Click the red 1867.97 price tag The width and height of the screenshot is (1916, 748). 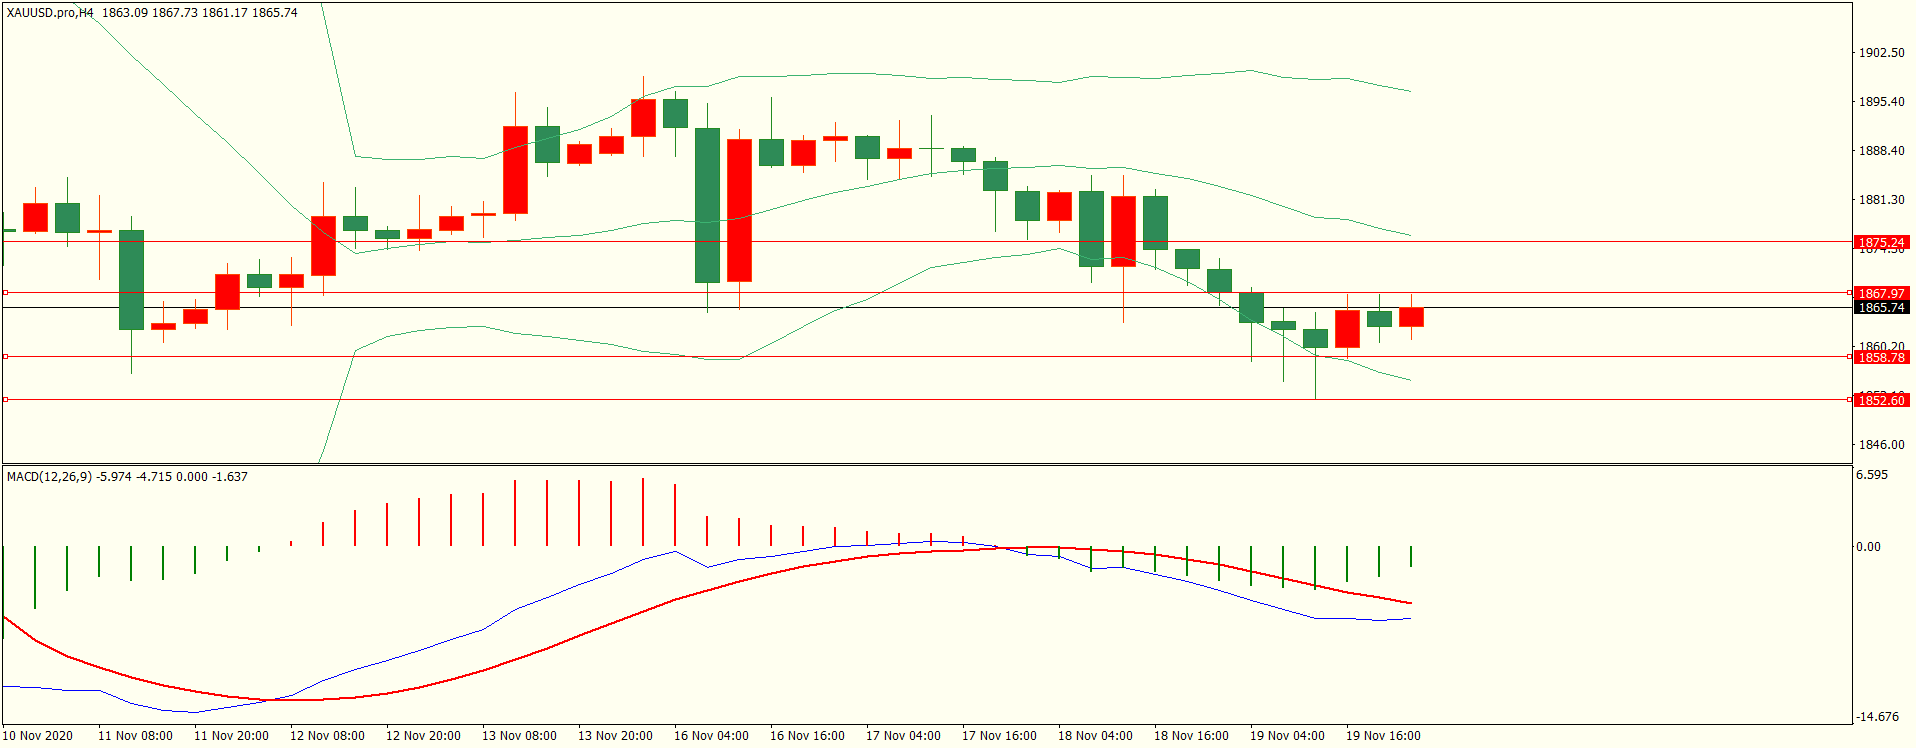pyautogui.click(x=1881, y=294)
